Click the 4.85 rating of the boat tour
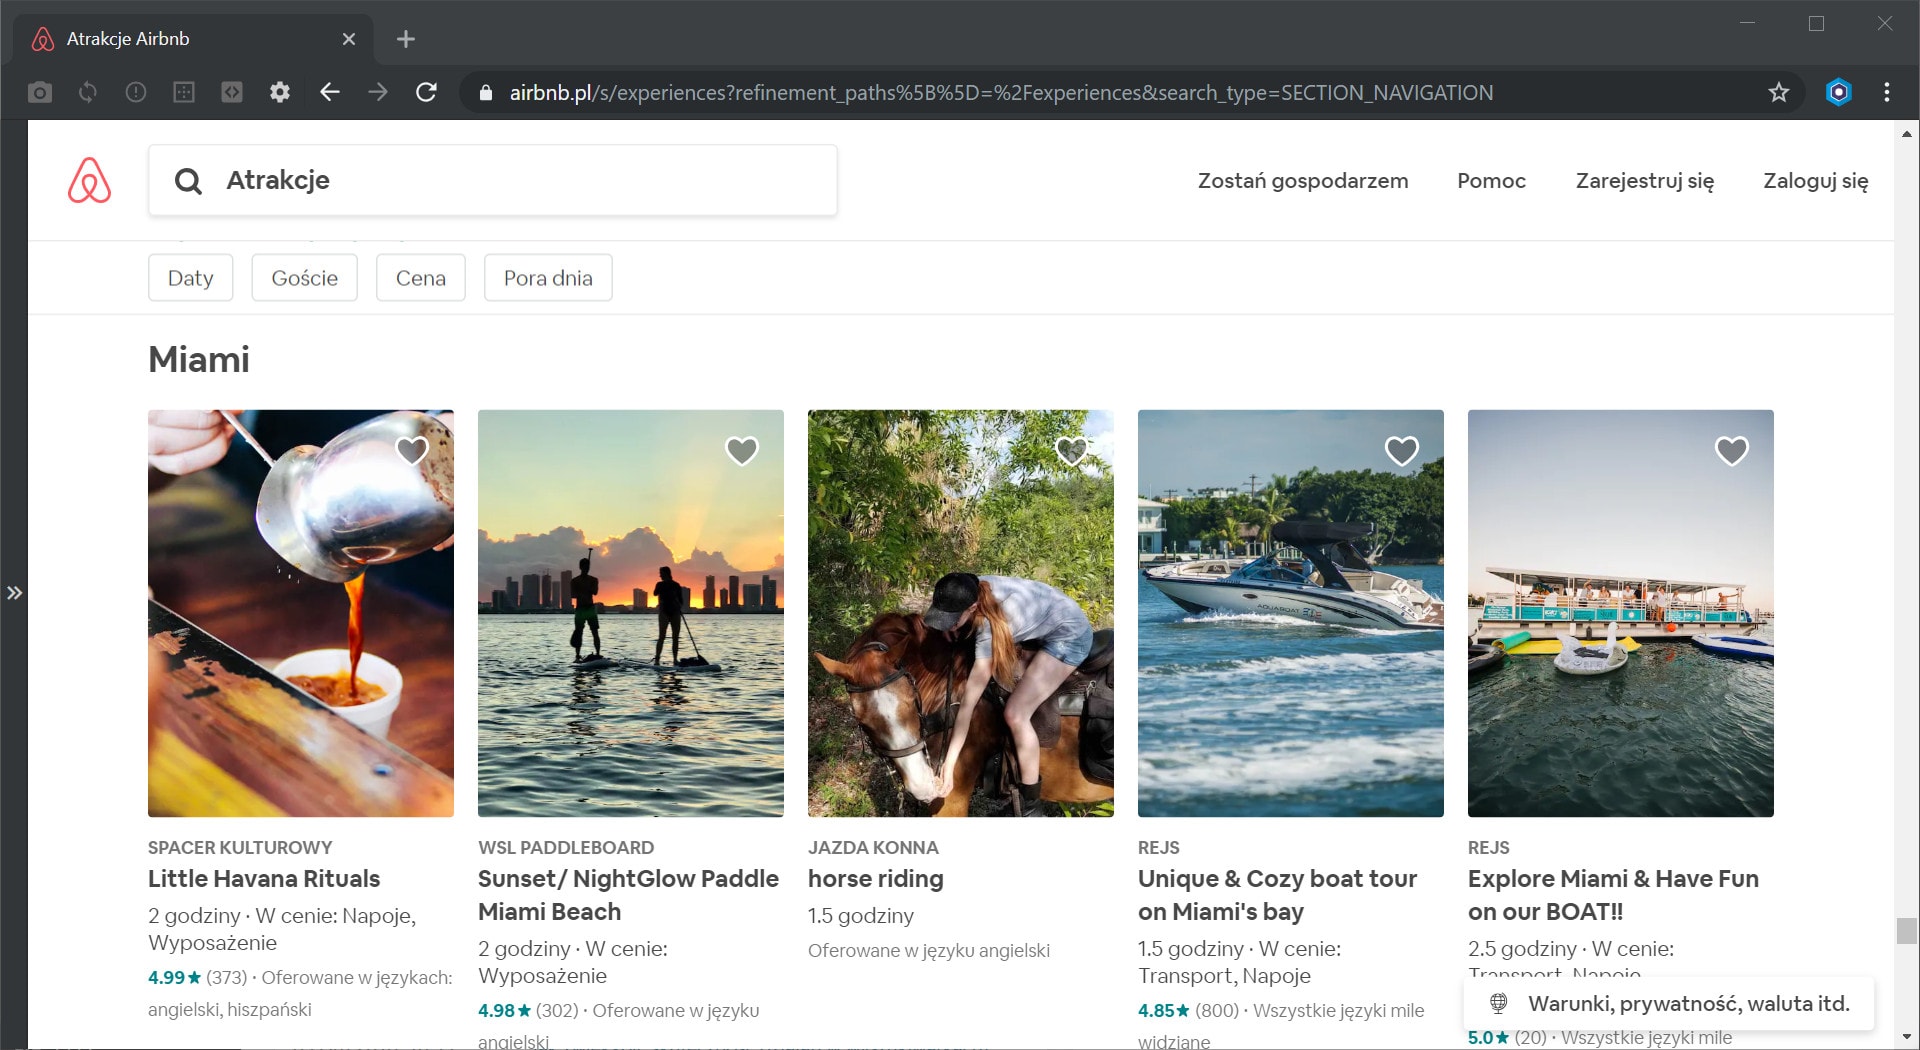1920x1050 pixels. (1164, 1010)
